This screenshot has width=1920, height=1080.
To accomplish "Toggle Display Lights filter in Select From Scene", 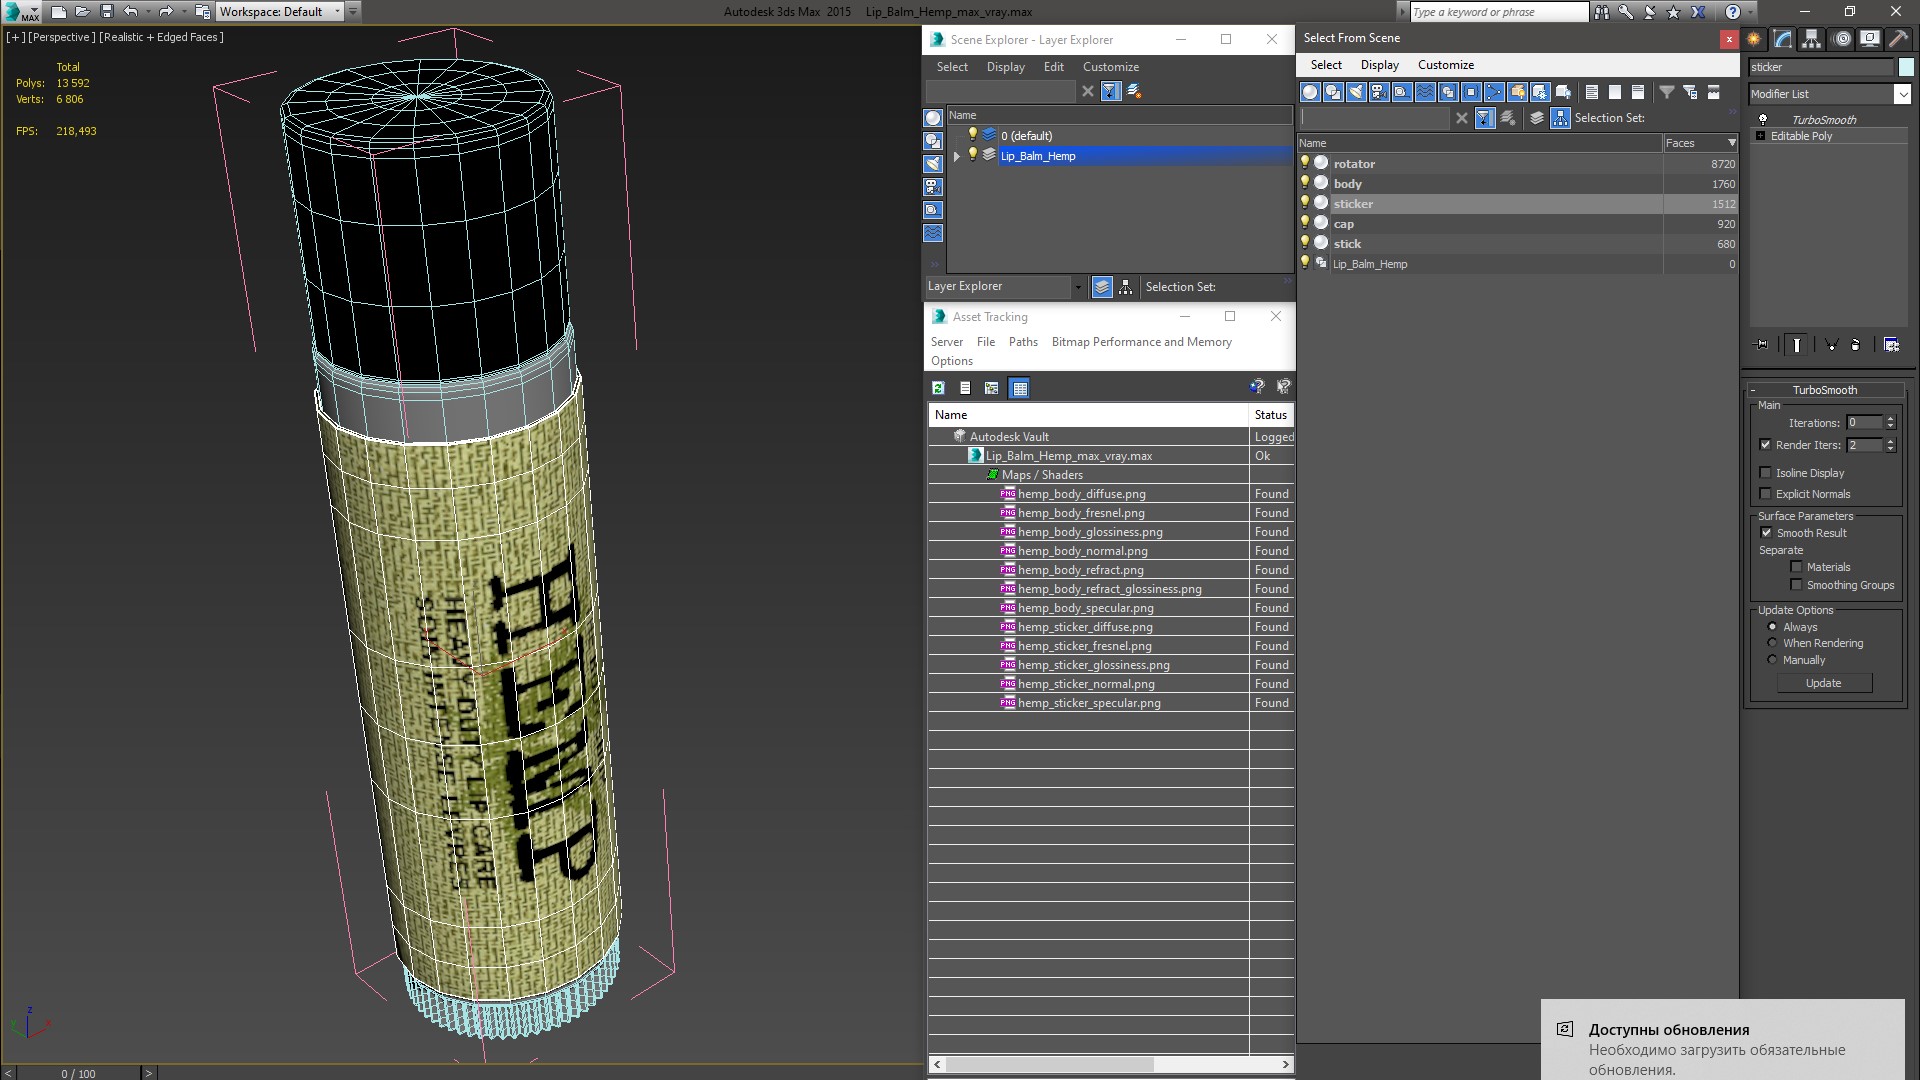I will point(1356,92).
